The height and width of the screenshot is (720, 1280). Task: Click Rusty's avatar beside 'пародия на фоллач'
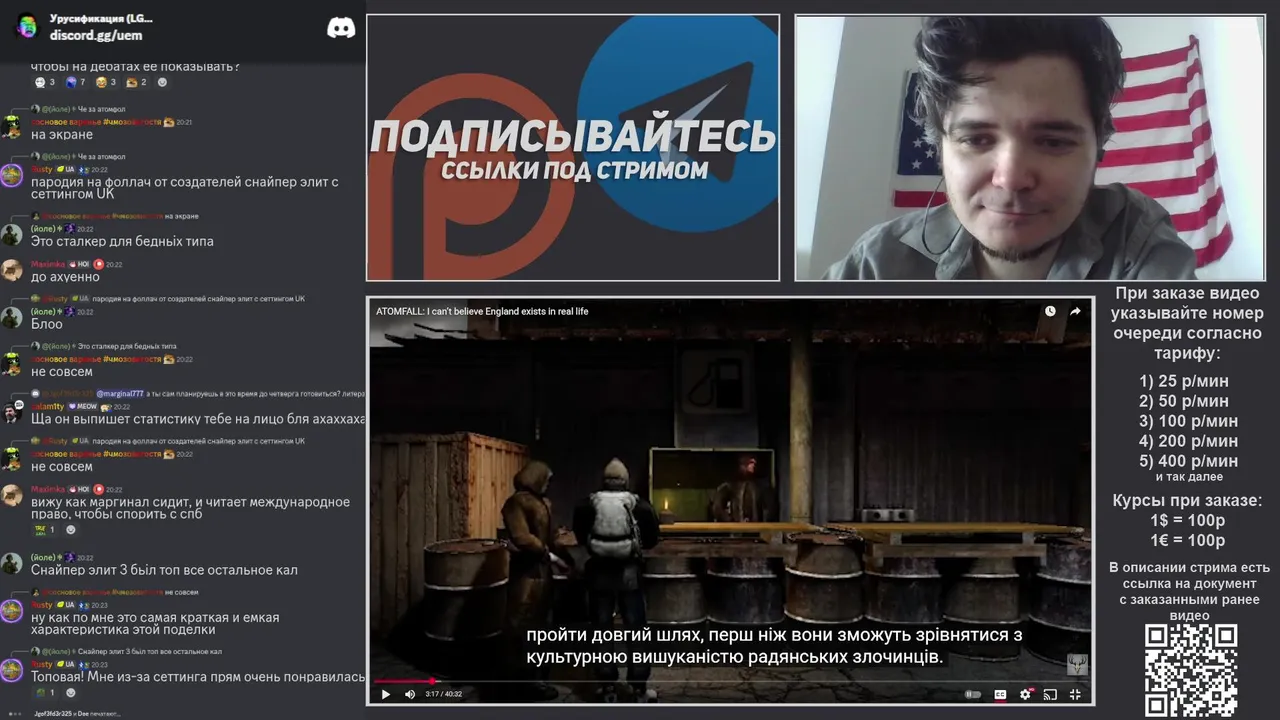coord(11,176)
